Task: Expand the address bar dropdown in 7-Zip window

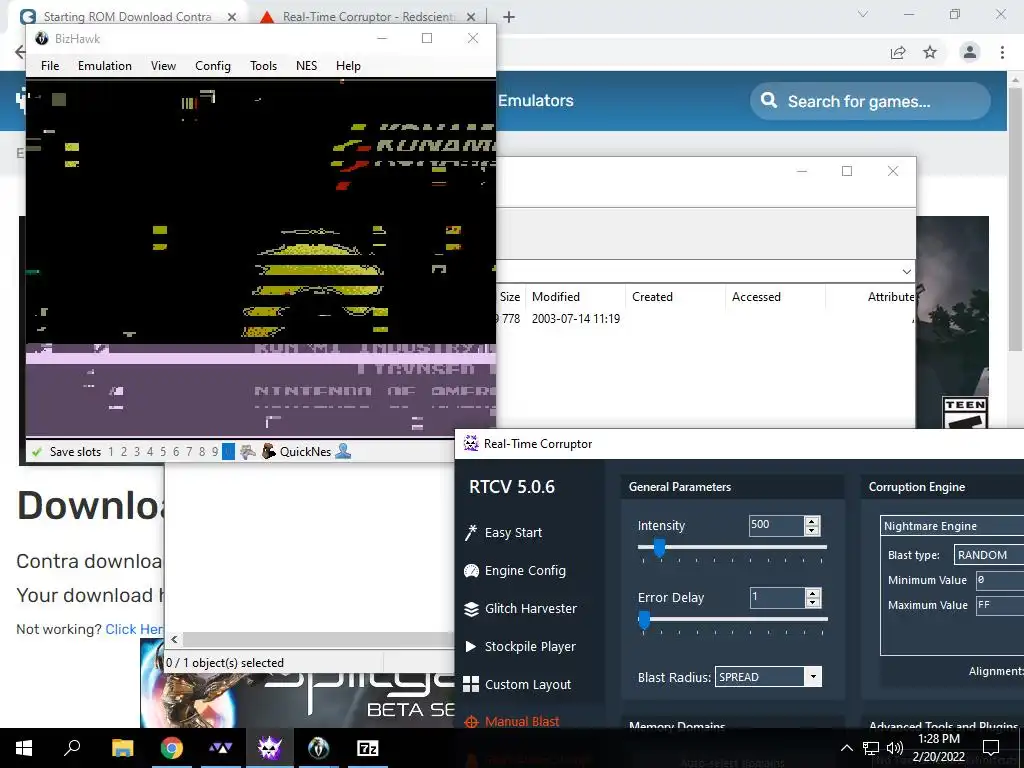Action: [x=906, y=271]
